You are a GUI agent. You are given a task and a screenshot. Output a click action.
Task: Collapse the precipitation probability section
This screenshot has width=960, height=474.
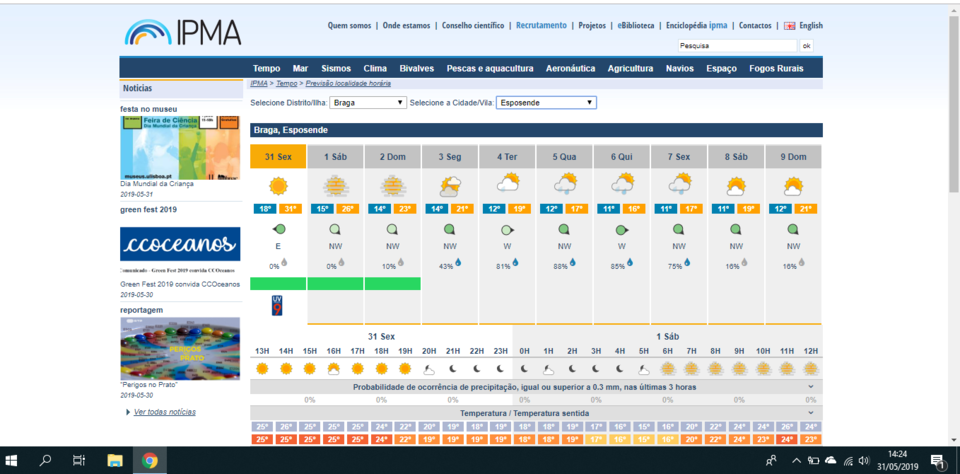click(810, 386)
